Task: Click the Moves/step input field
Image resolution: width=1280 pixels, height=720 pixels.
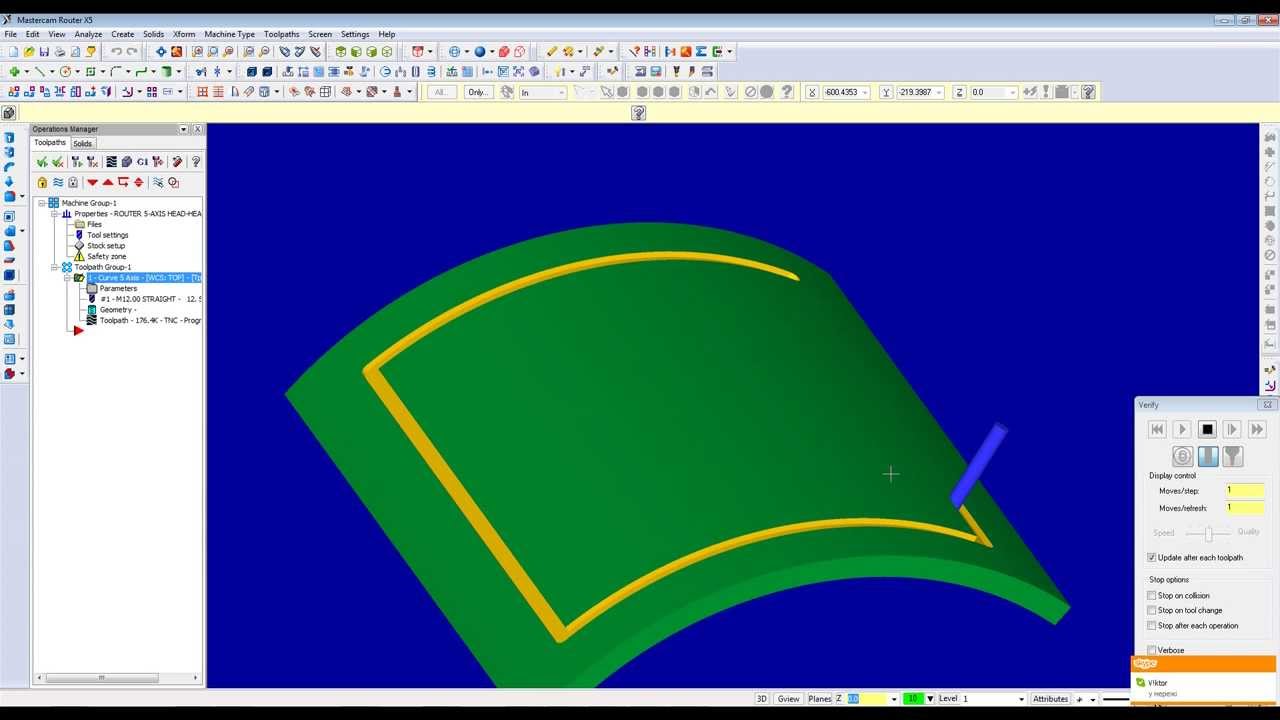Action: pyautogui.click(x=1246, y=491)
